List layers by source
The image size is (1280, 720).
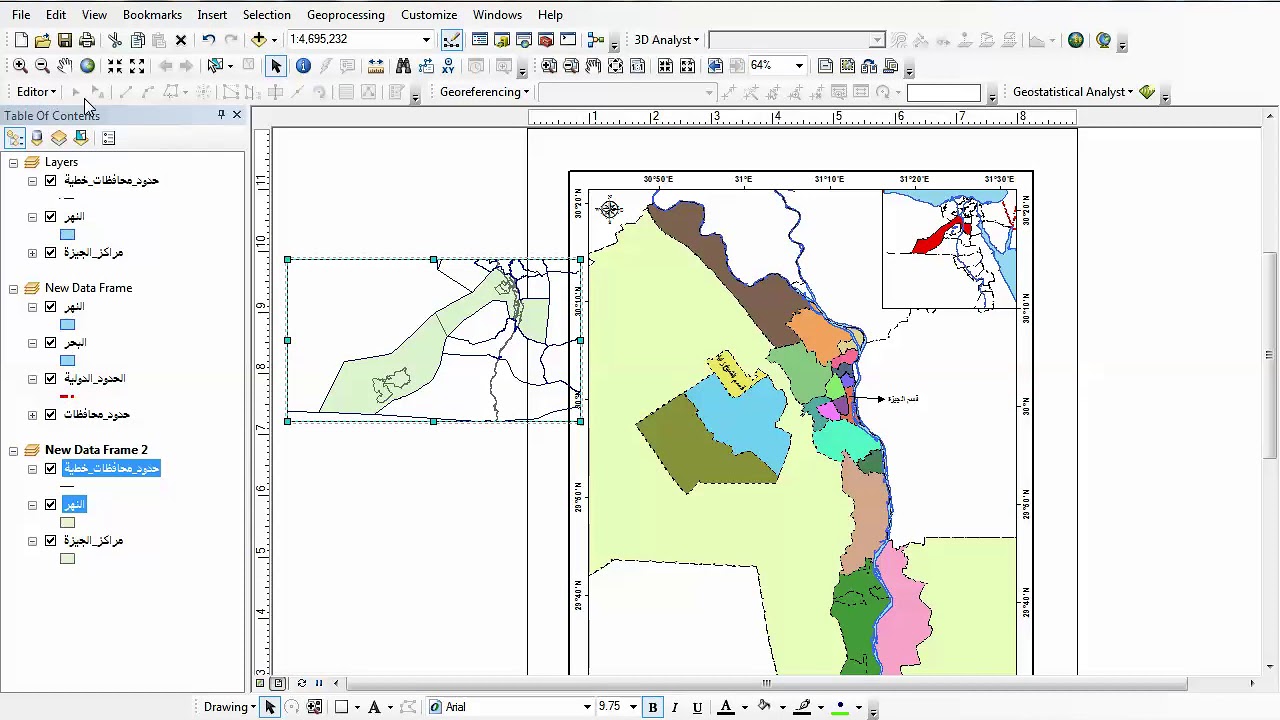(x=37, y=138)
